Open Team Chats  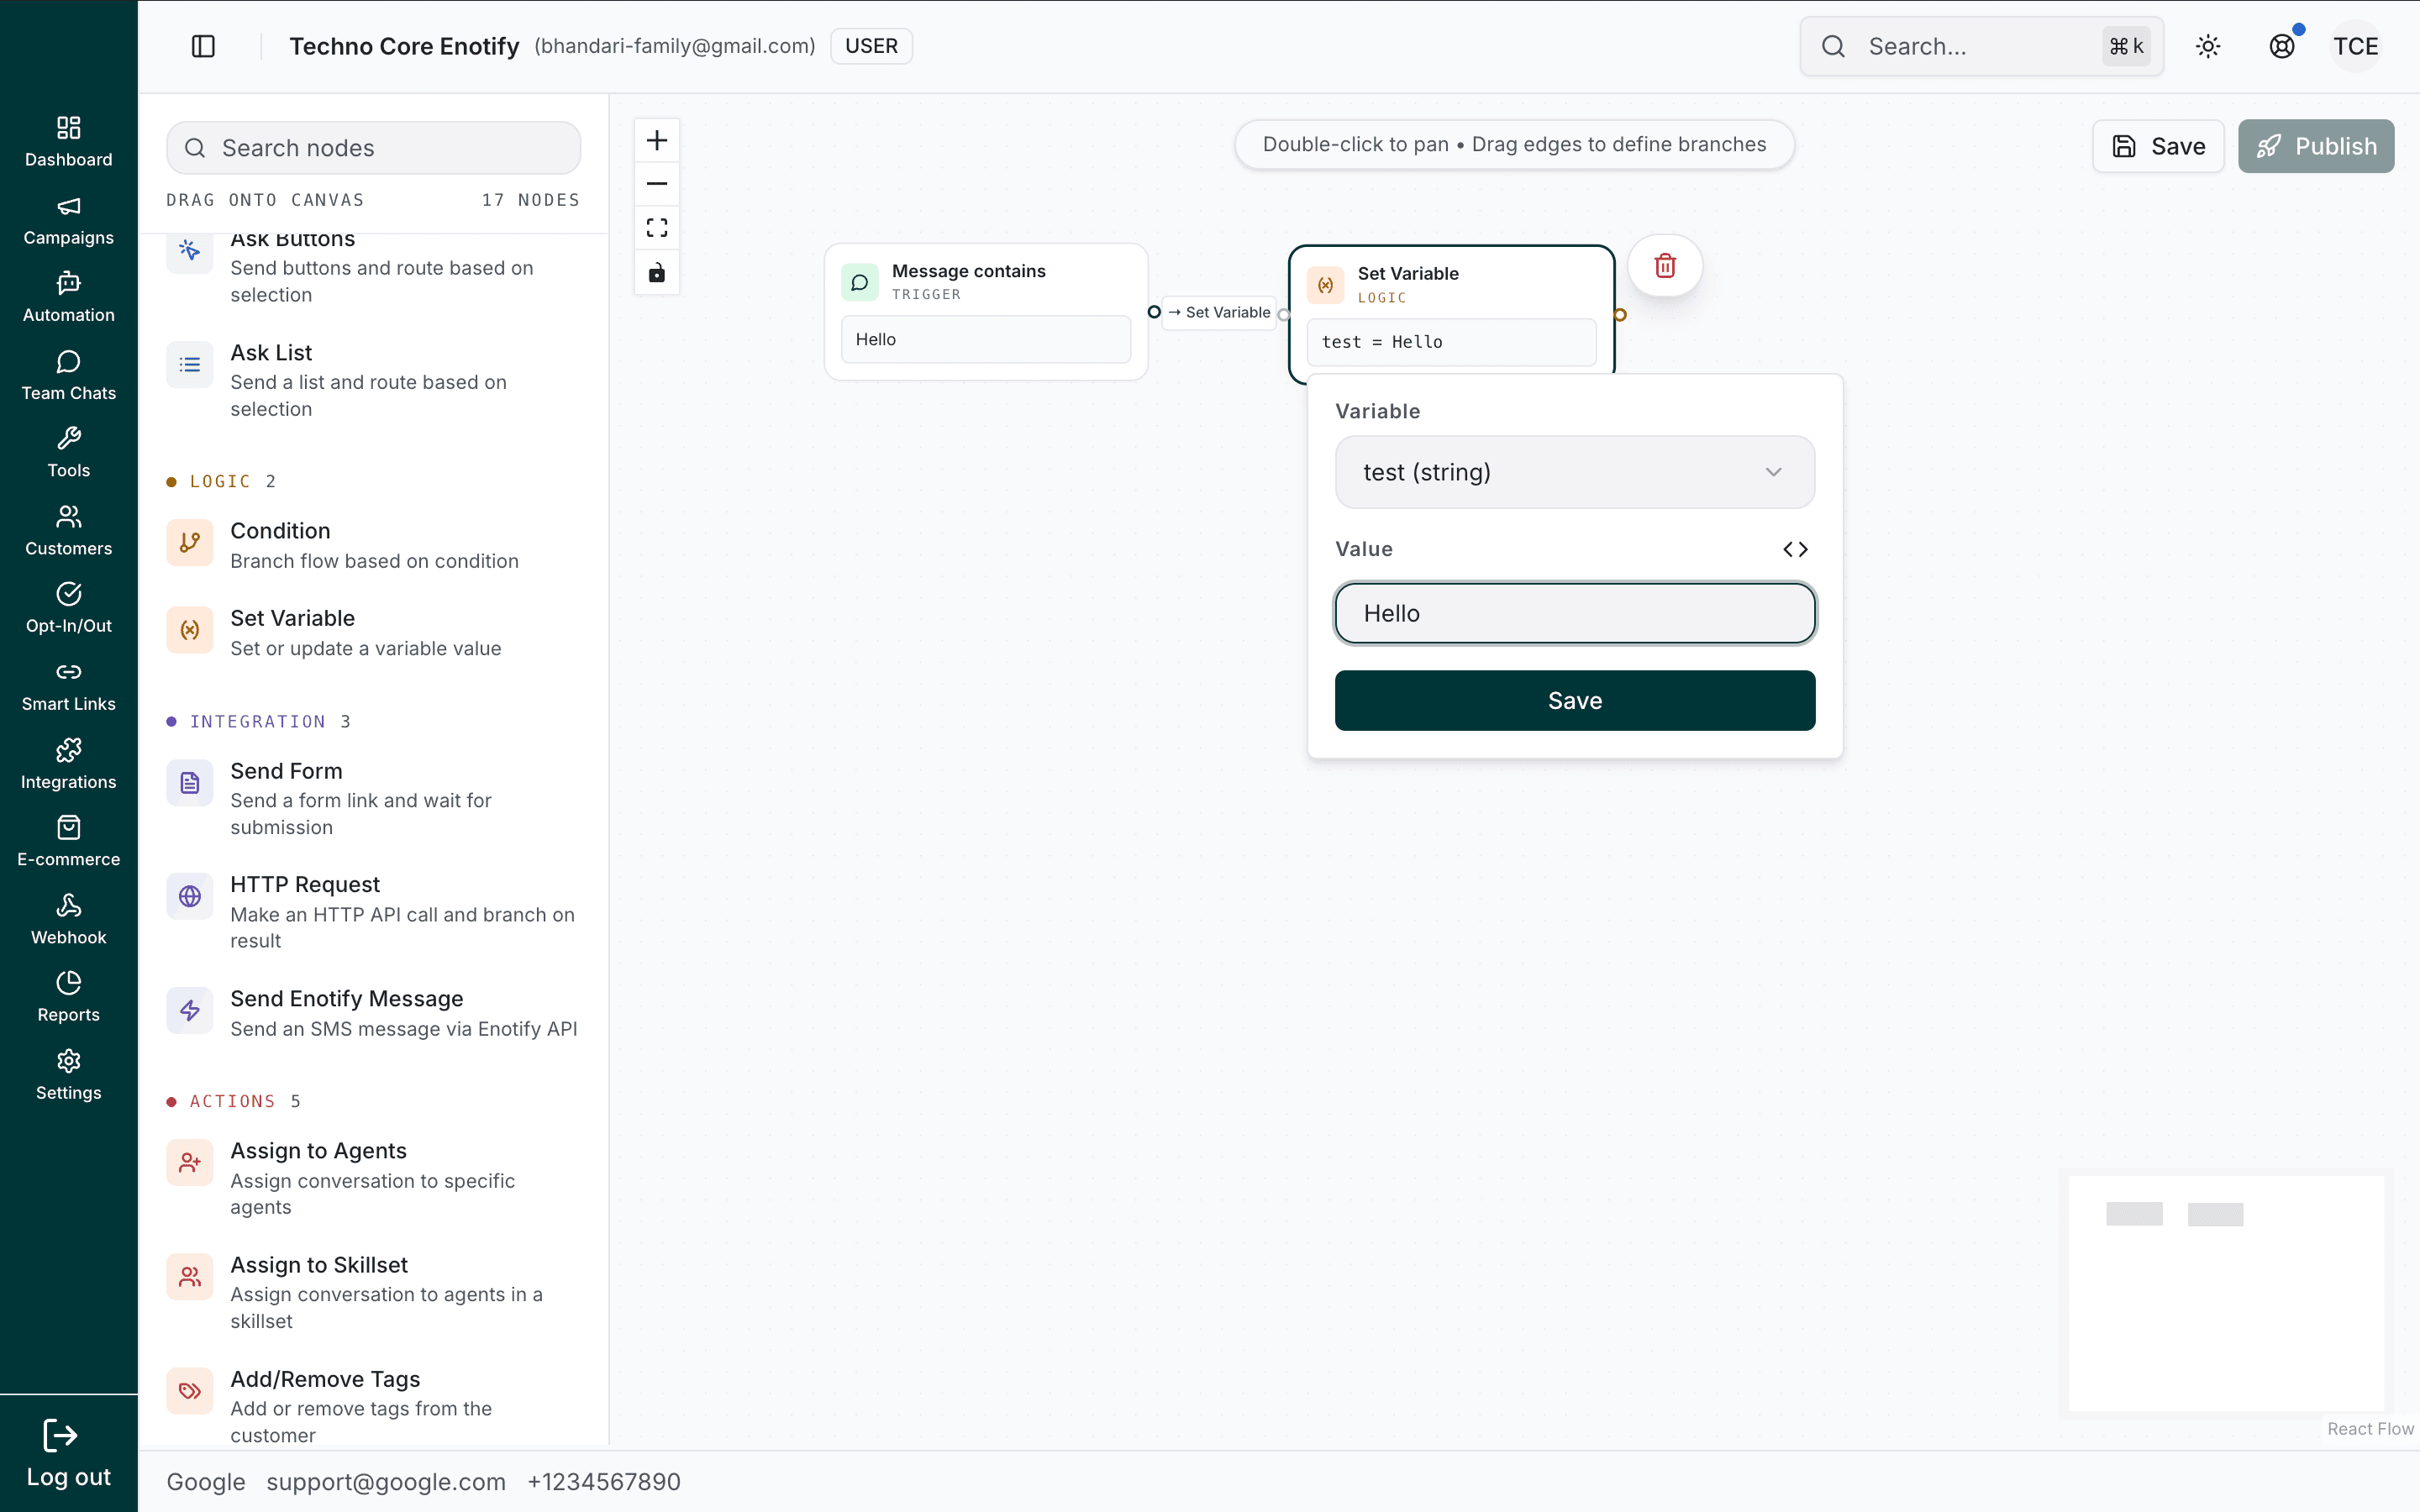click(x=68, y=375)
